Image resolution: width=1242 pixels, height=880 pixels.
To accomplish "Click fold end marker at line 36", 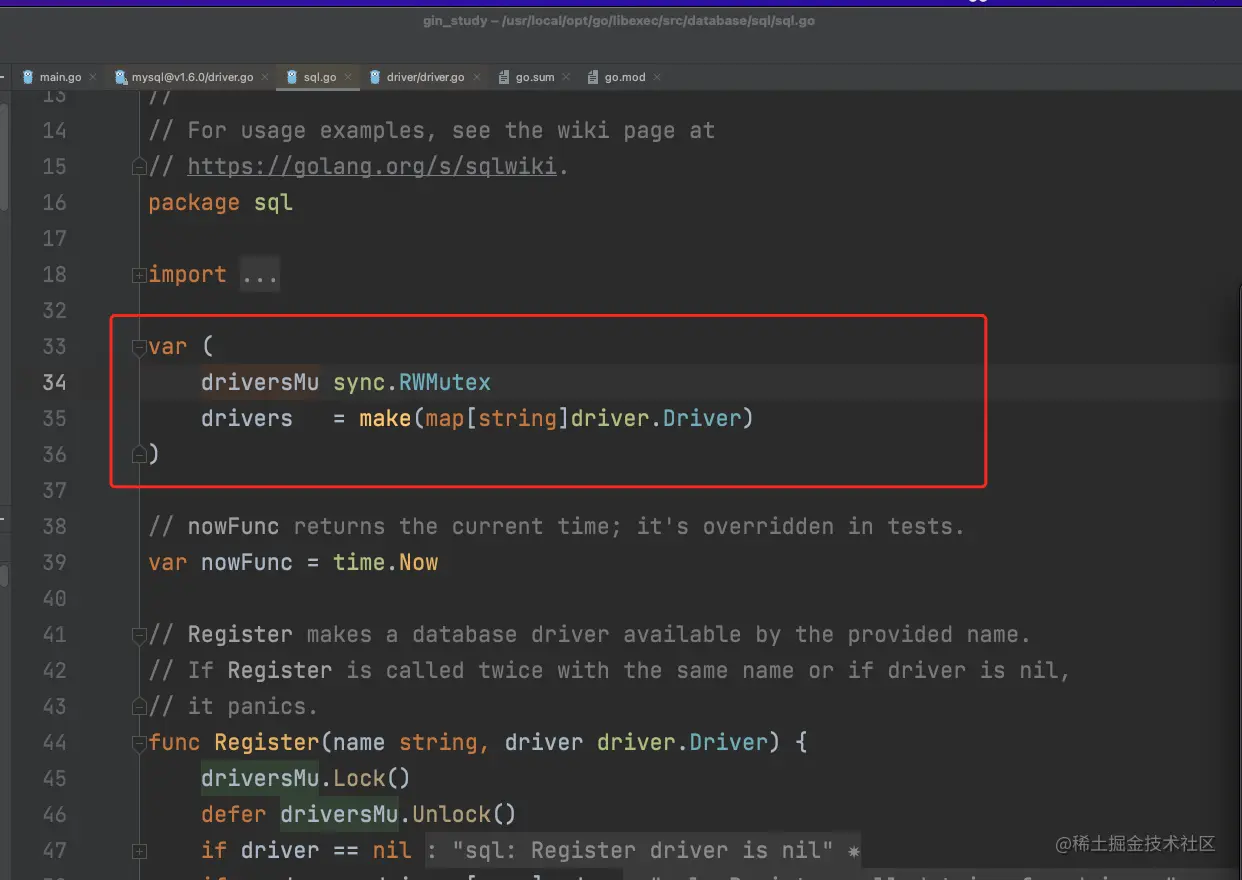I will coord(139,455).
